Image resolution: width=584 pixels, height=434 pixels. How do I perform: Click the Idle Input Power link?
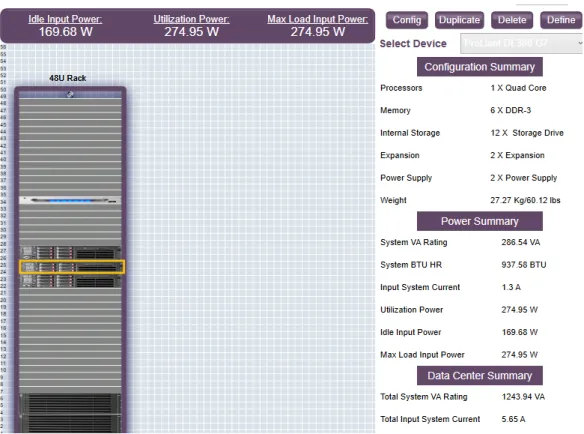tap(65, 19)
